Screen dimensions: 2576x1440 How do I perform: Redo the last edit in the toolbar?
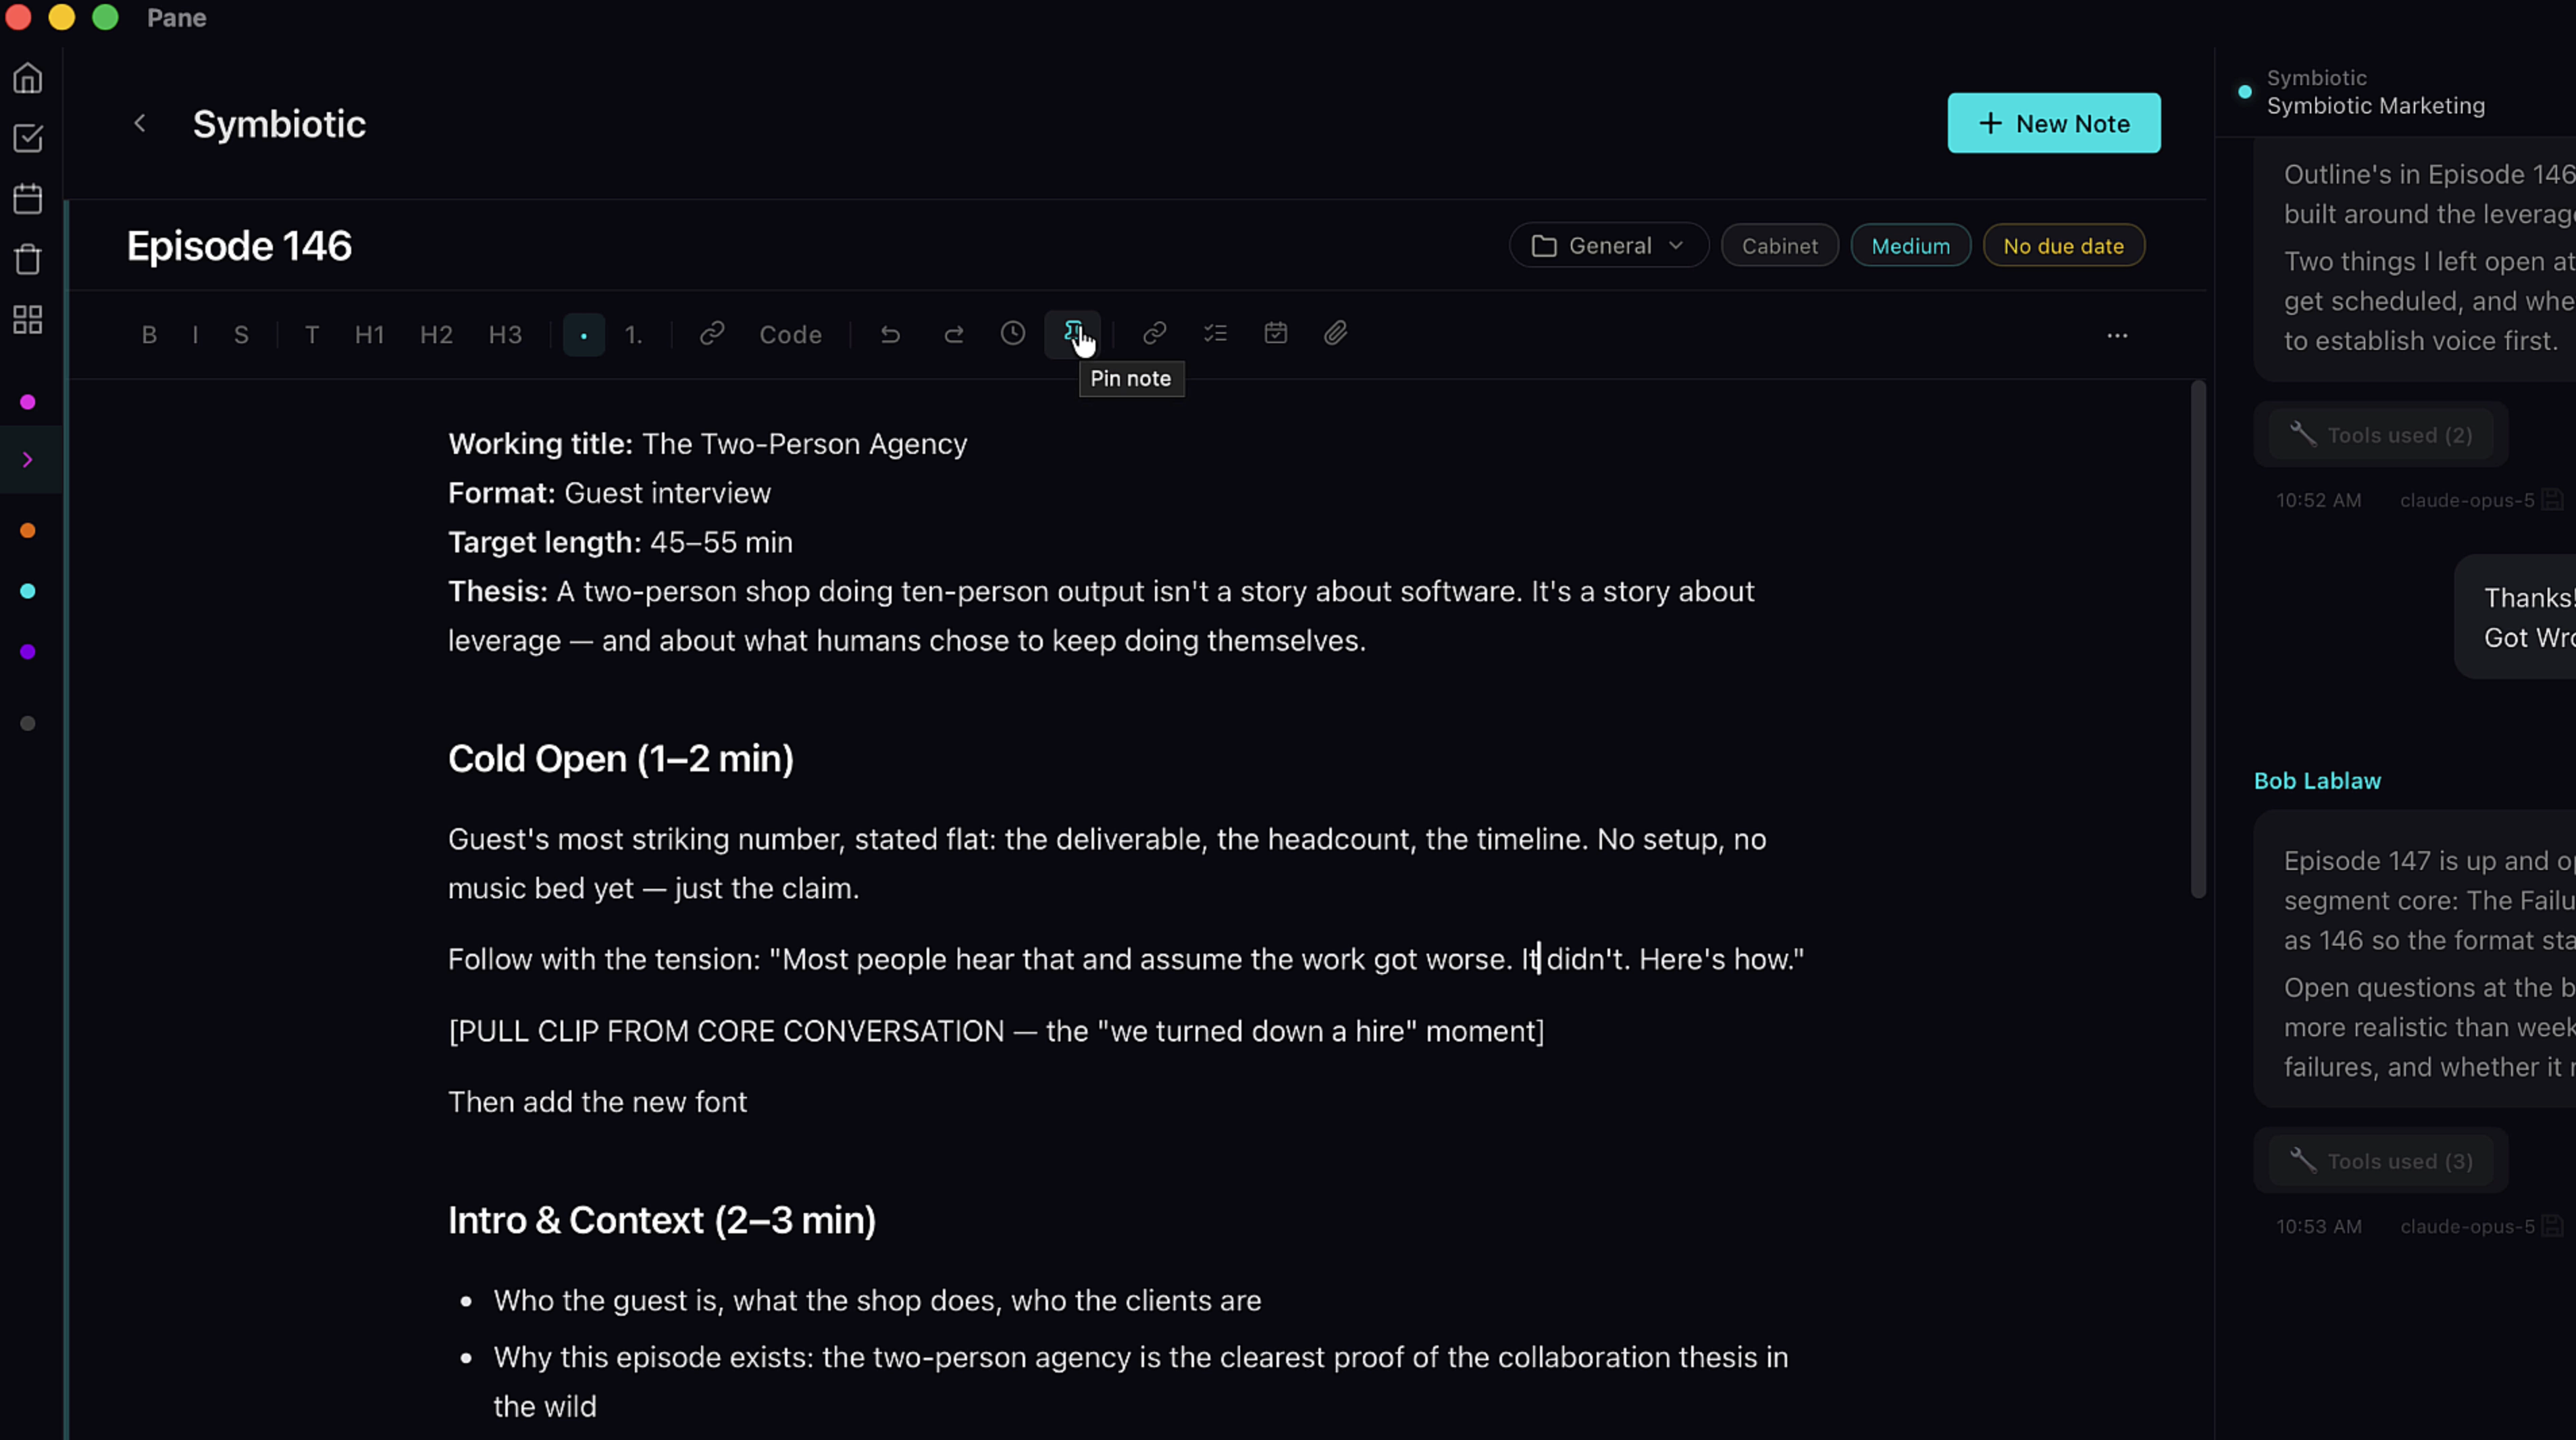(953, 334)
